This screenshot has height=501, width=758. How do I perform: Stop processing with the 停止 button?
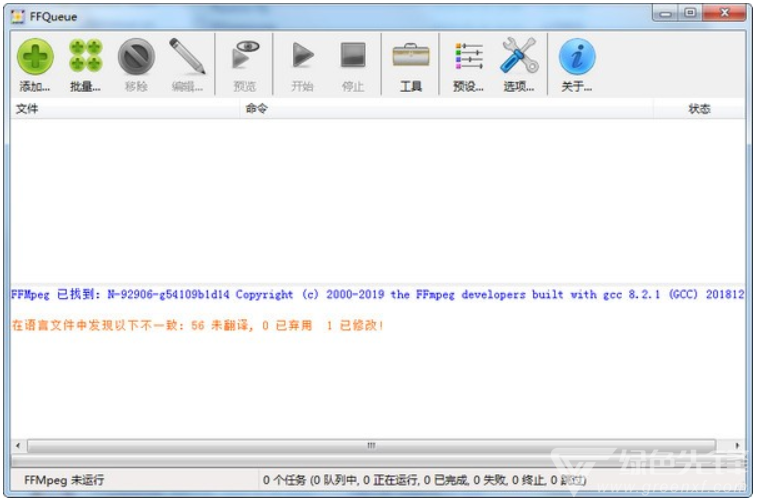point(353,65)
